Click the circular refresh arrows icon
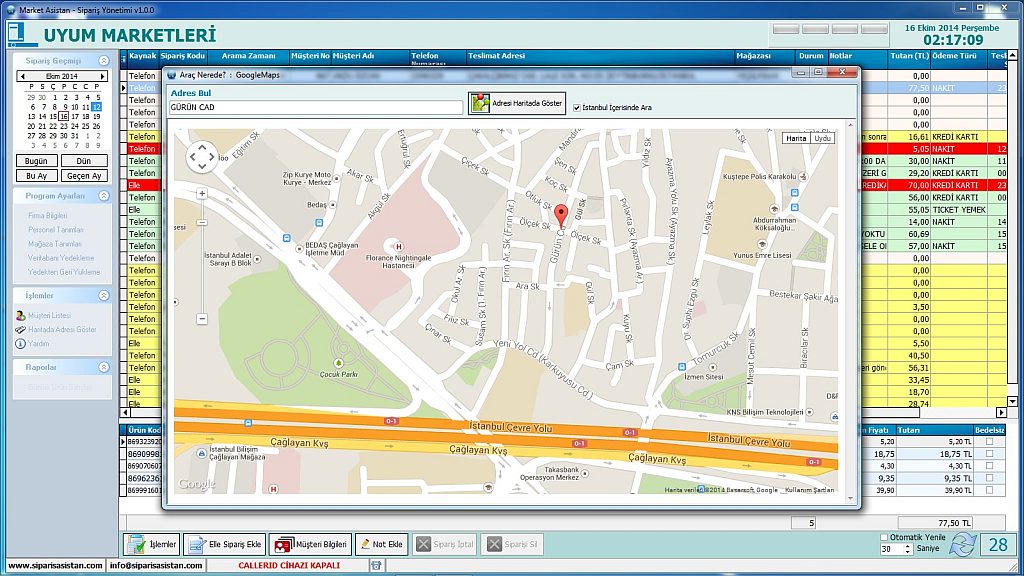This screenshot has height=576, width=1024. [x=962, y=544]
